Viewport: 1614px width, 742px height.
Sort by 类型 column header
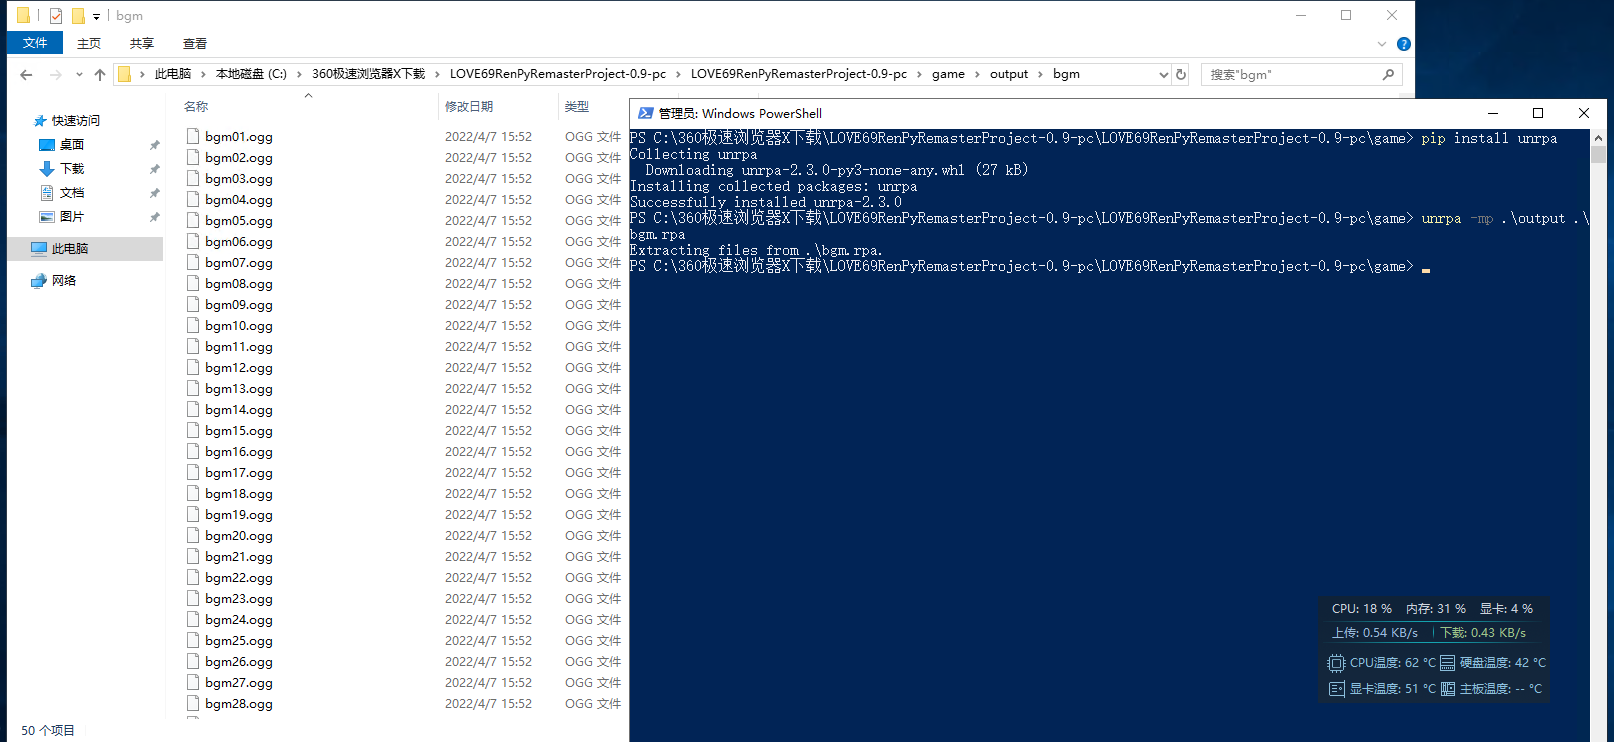pyautogui.click(x=576, y=106)
